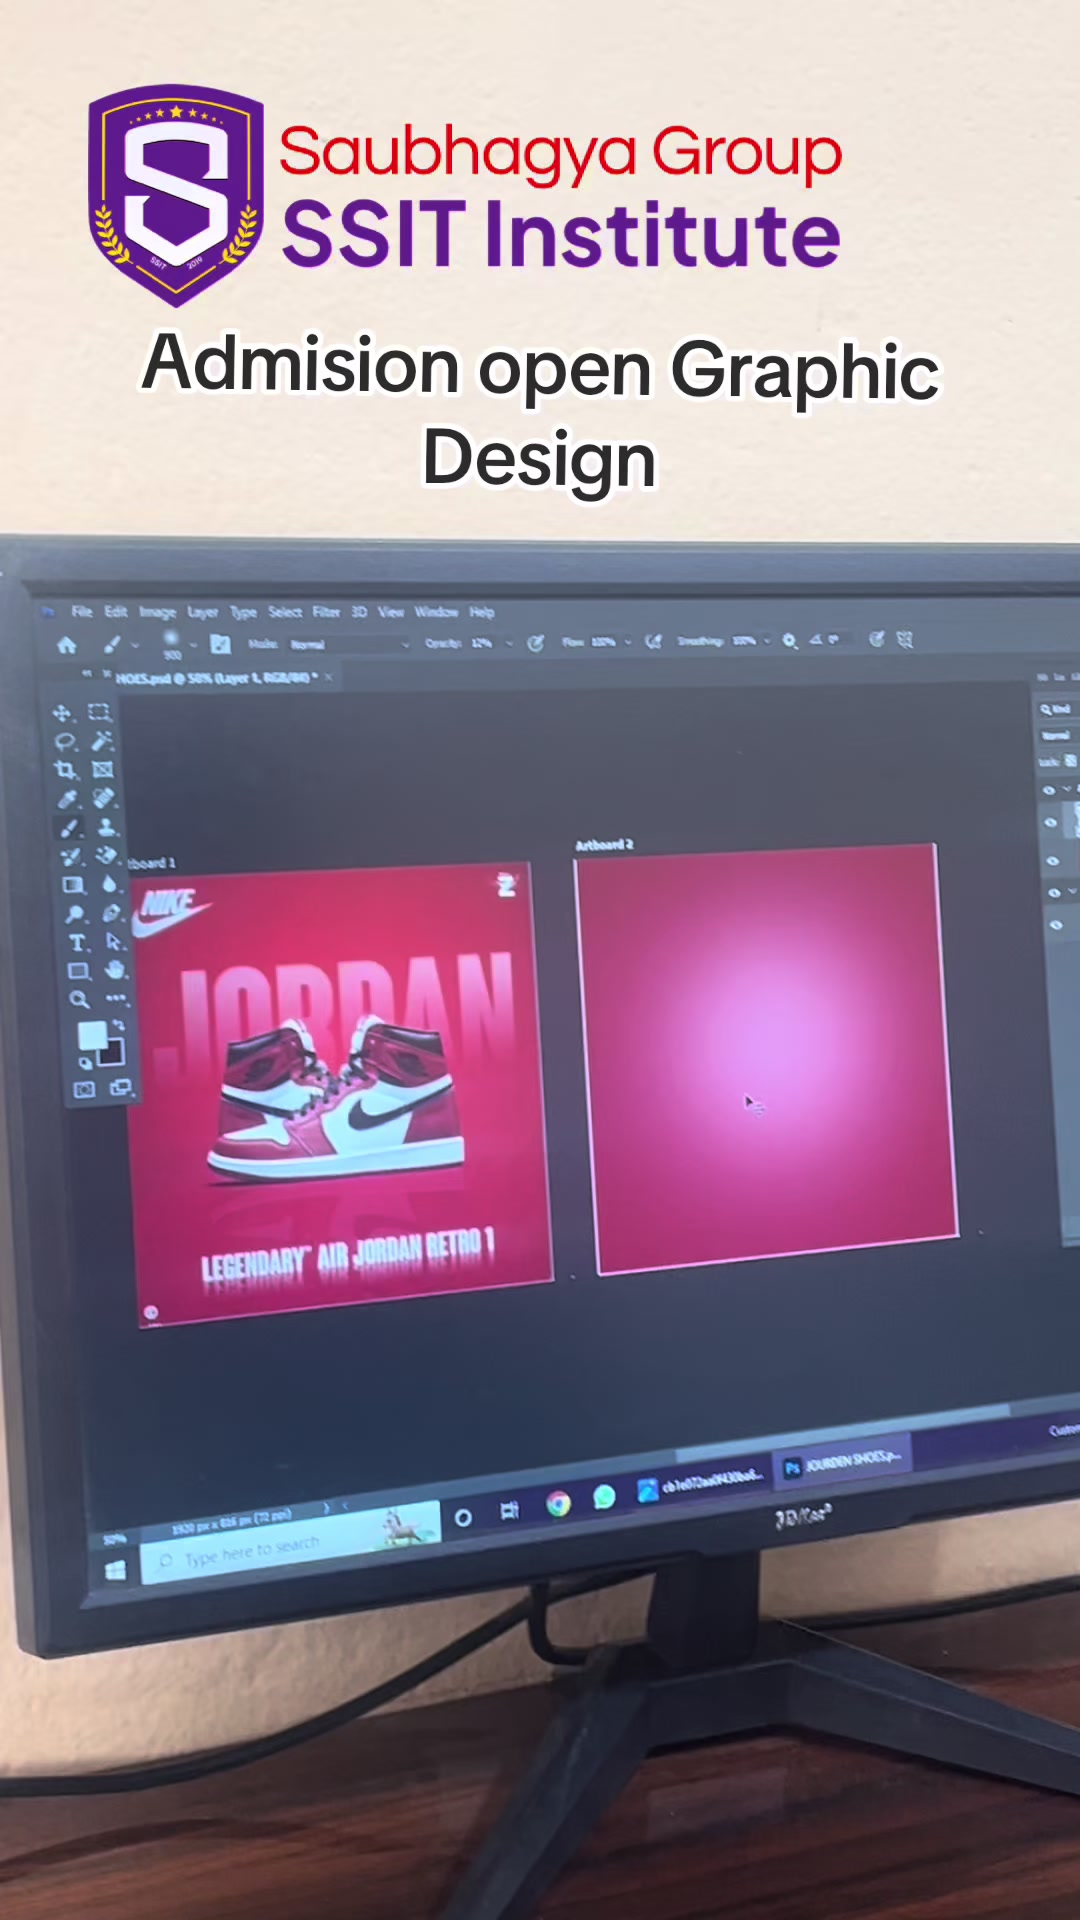Select the Eyedropper tool
1080x1920 pixels.
point(67,799)
